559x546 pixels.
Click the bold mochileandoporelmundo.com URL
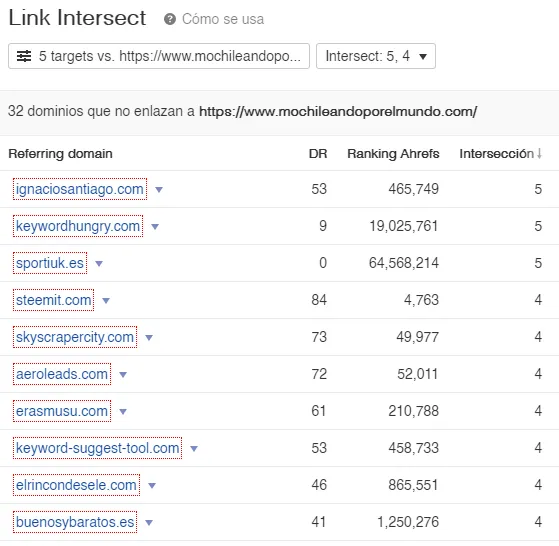tap(338, 112)
